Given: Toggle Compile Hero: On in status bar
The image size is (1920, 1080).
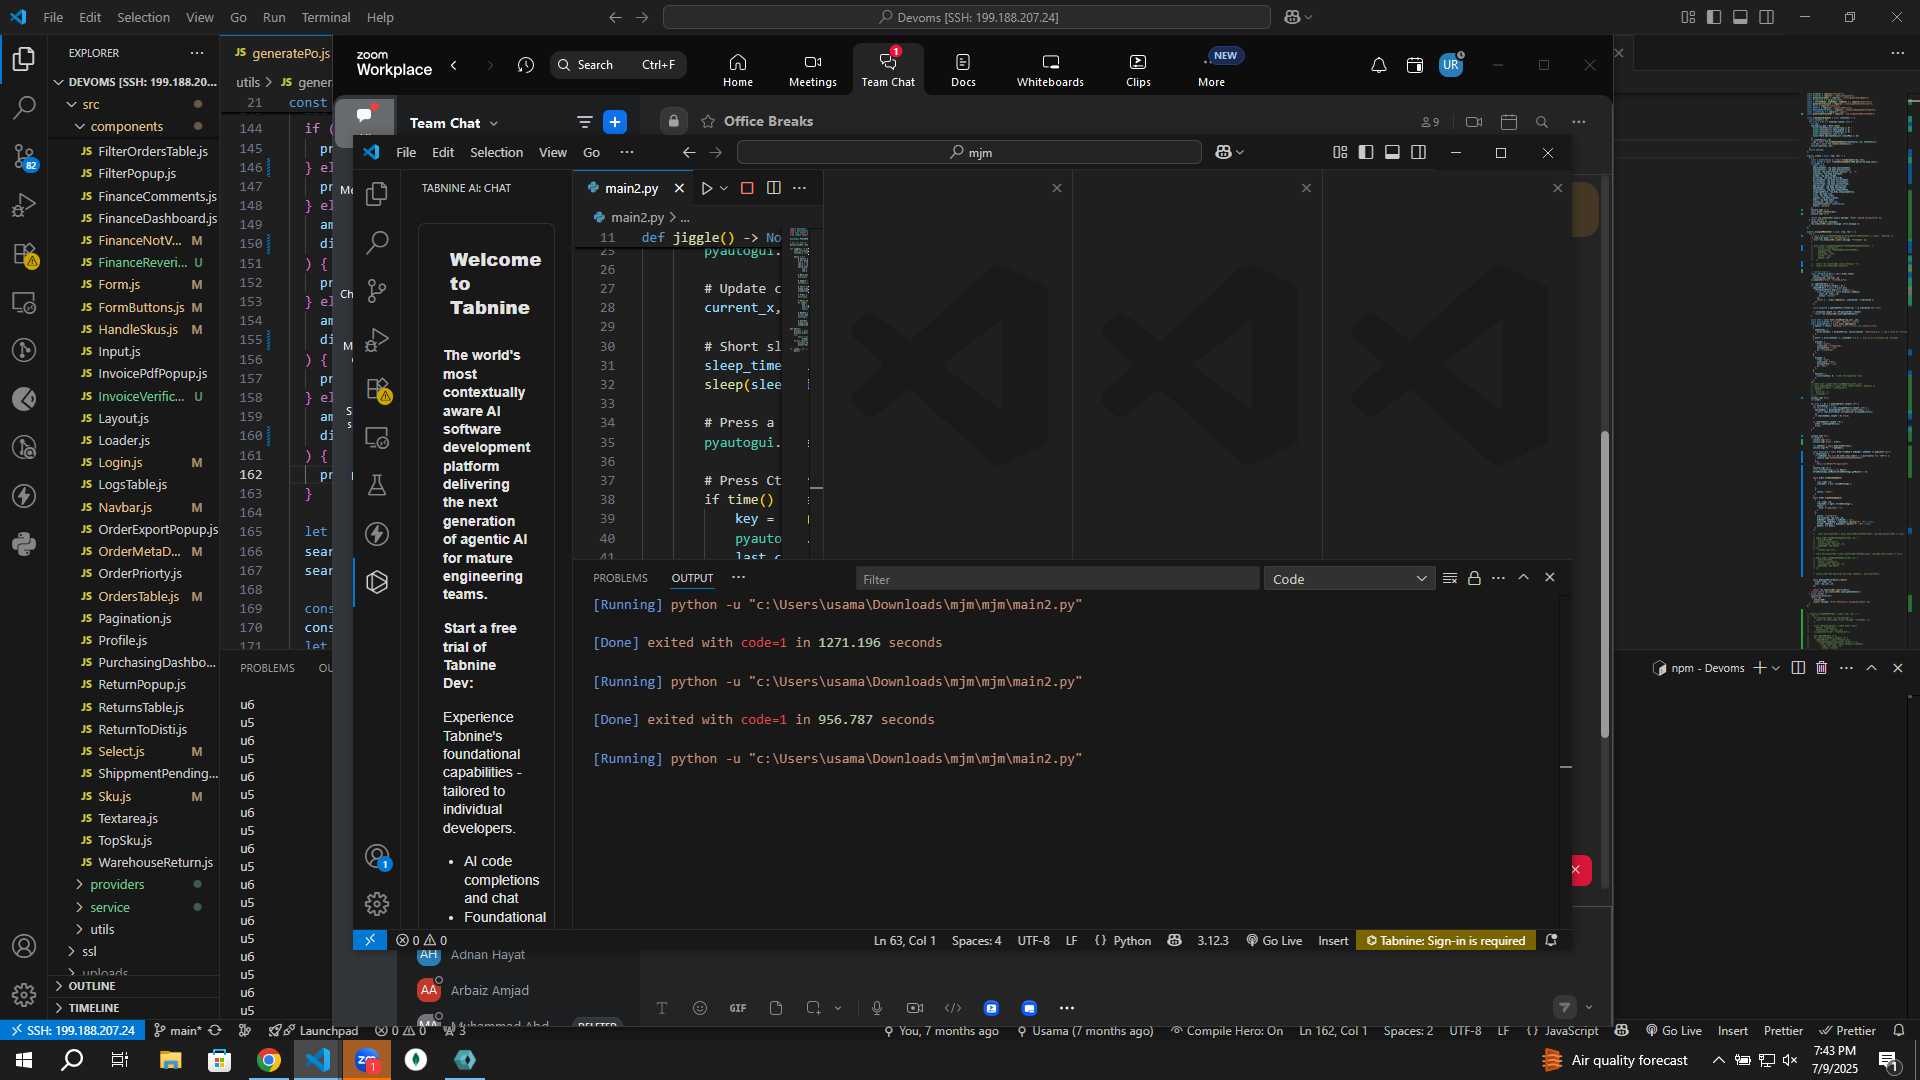Looking at the screenshot, I should 1227,1031.
